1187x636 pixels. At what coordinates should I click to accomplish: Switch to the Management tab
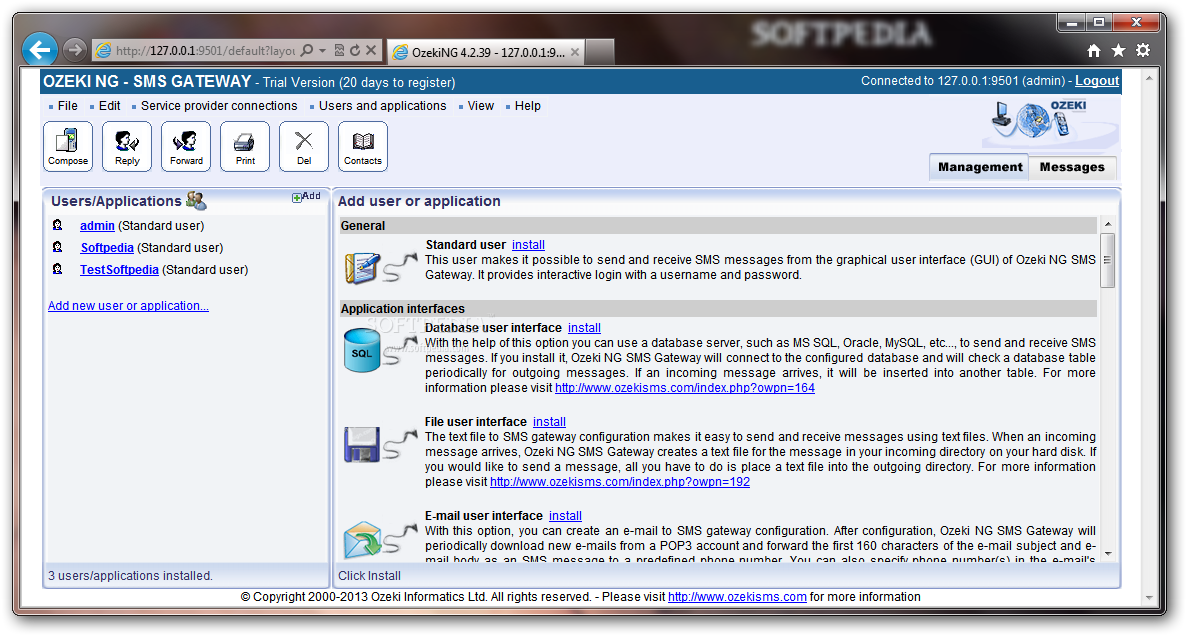click(x=980, y=167)
